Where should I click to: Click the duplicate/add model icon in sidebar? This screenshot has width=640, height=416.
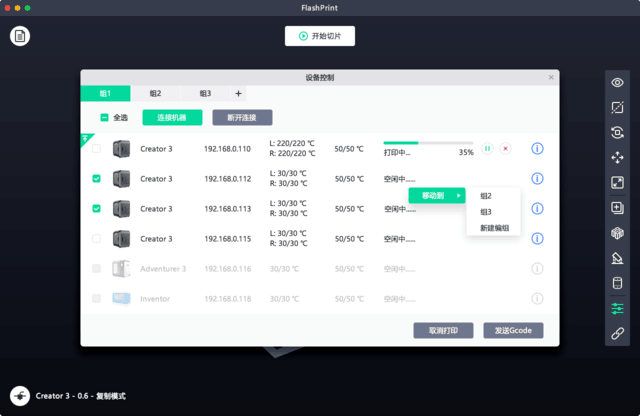617,208
